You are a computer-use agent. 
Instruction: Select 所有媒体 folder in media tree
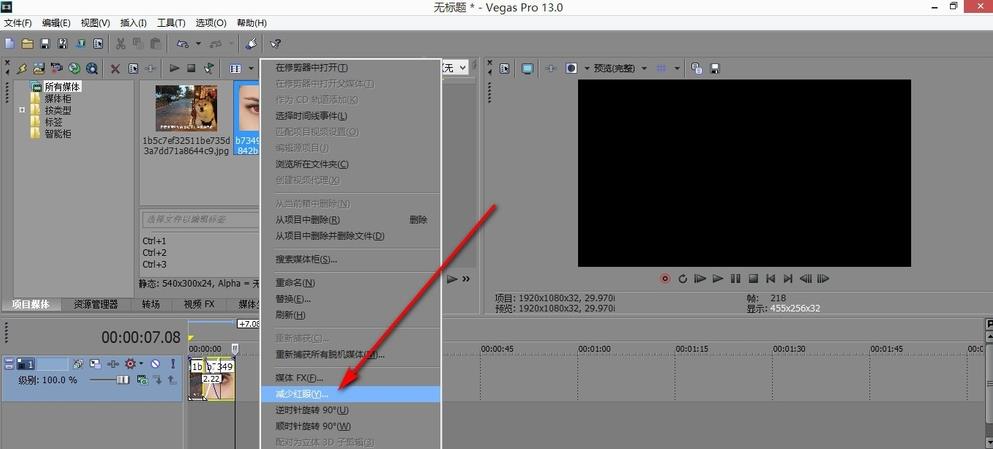[63, 87]
